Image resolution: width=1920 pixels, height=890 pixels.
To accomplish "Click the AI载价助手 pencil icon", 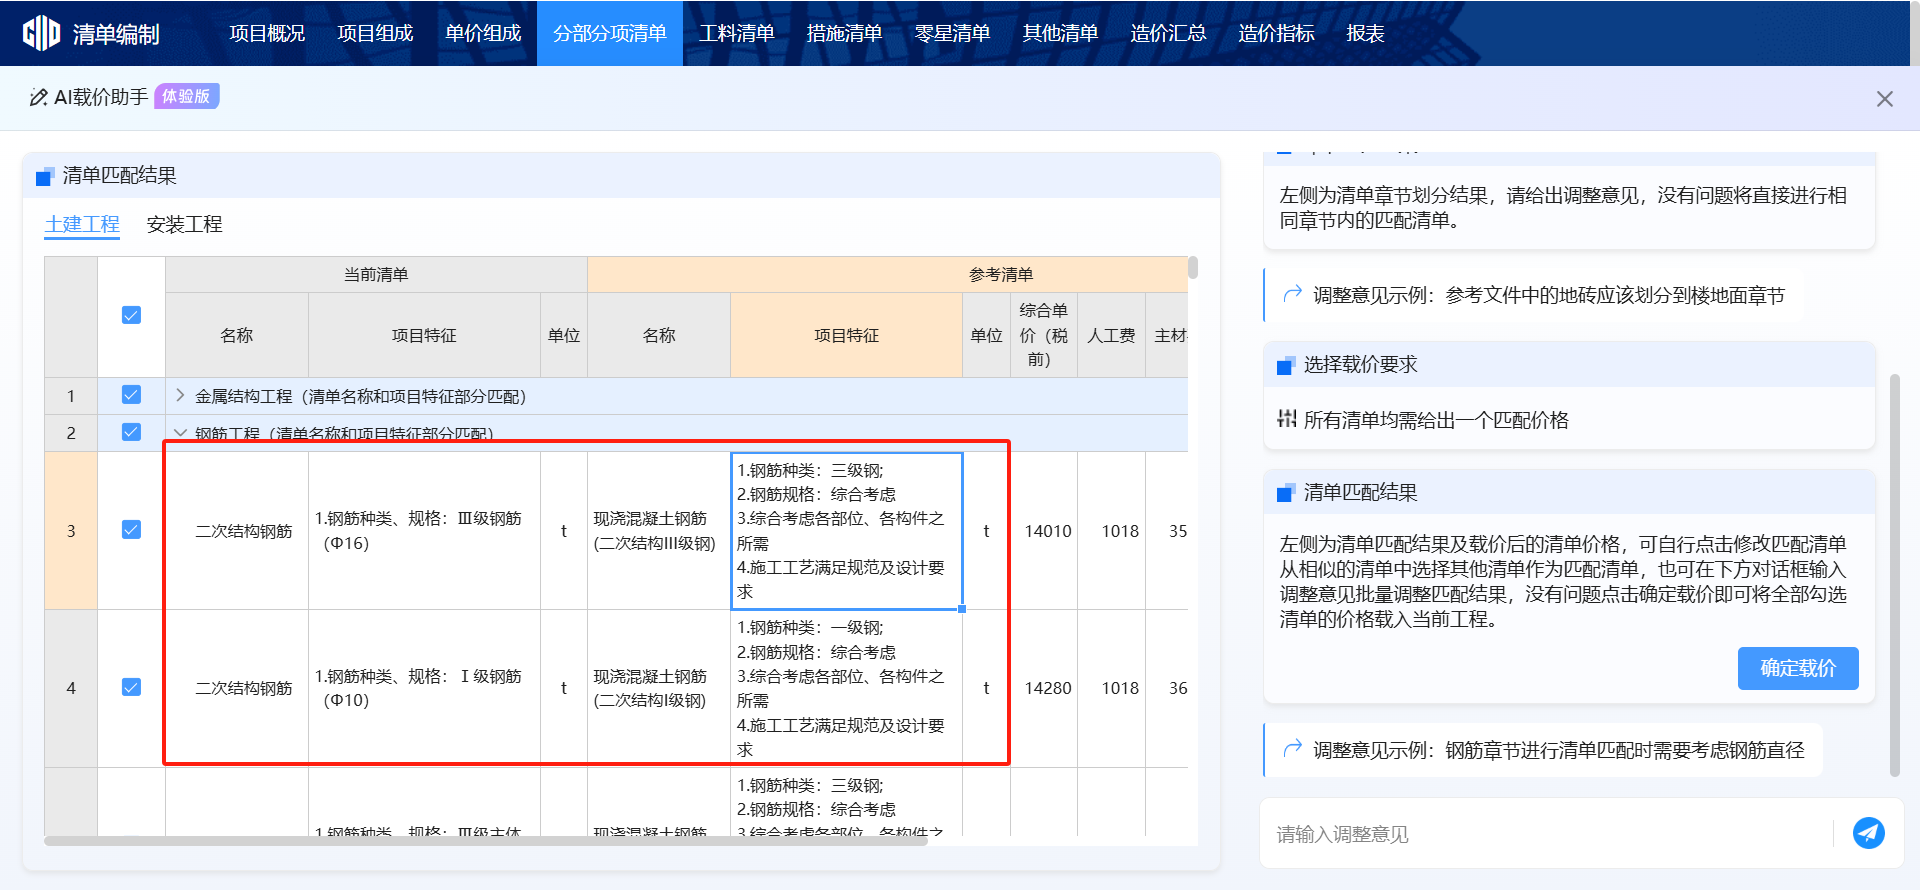I will [39, 97].
